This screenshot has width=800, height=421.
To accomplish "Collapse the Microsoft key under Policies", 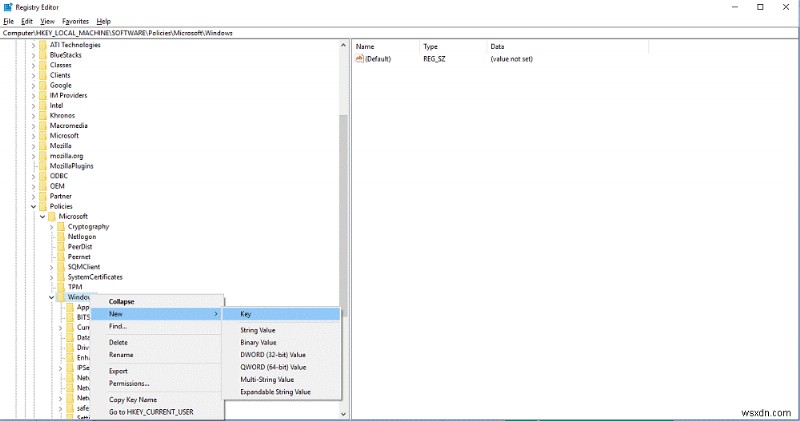I will click(x=42, y=216).
